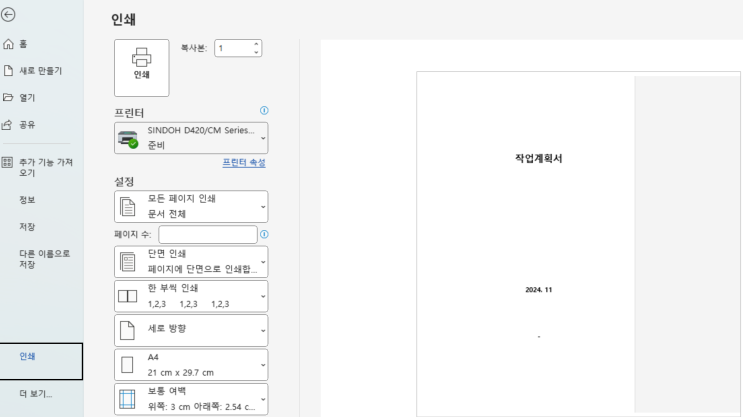Viewport: 743px width, 417px height.
Task: Open the 세로 방향 orientation dropdown
Action: (x=191, y=330)
